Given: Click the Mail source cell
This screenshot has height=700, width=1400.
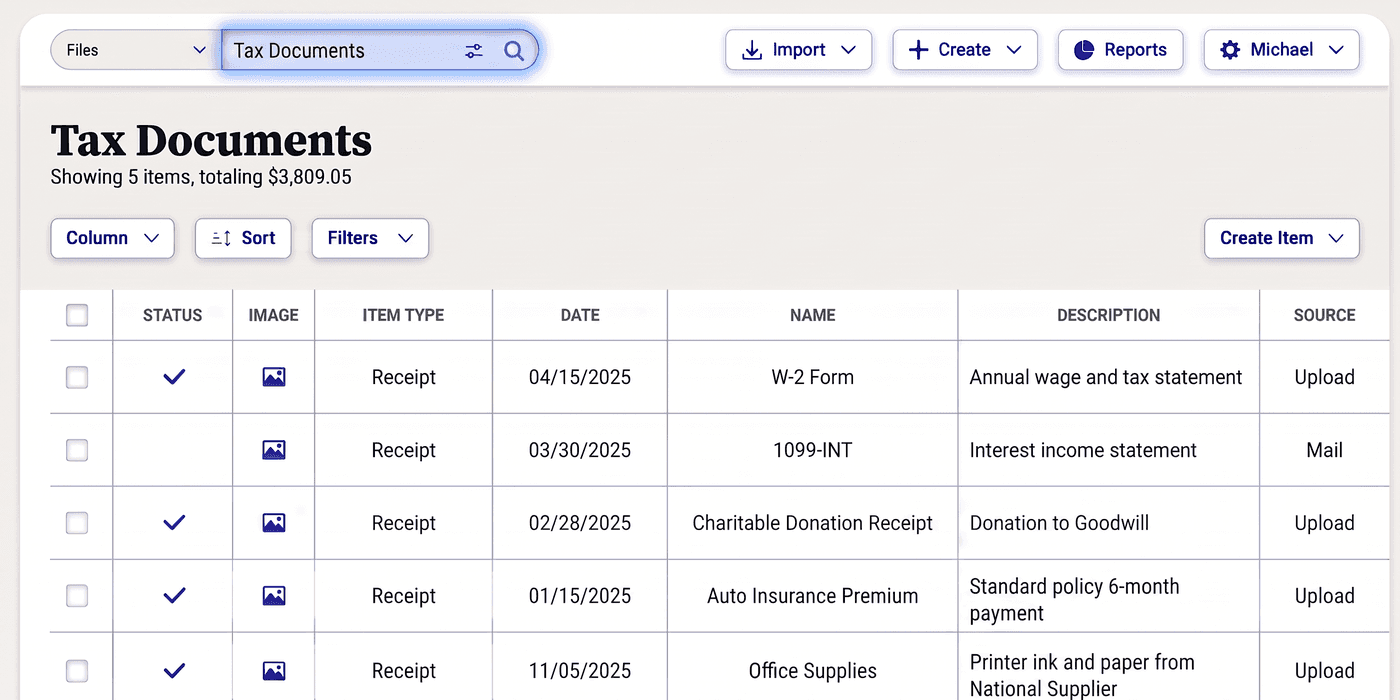Looking at the screenshot, I should [x=1325, y=450].
